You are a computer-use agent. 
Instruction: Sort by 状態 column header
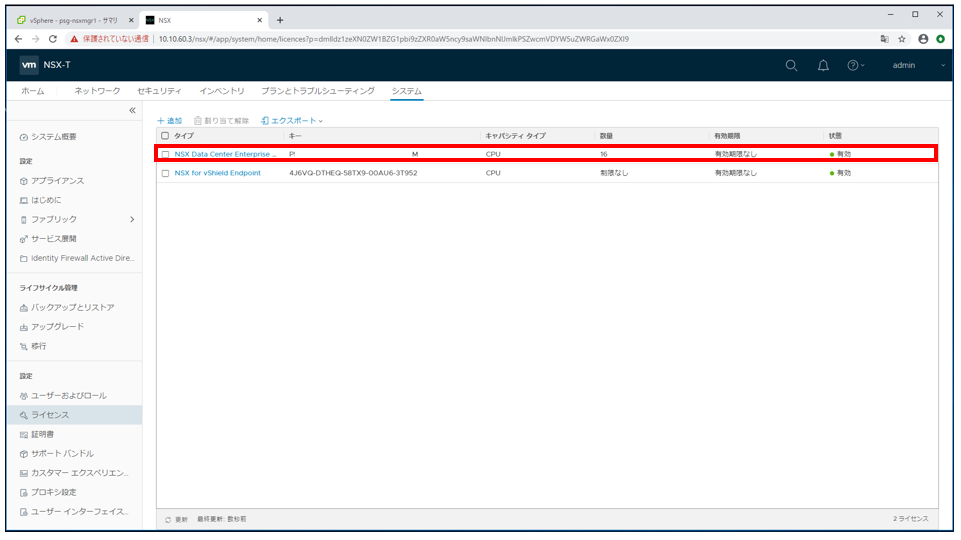pos(835,135)
